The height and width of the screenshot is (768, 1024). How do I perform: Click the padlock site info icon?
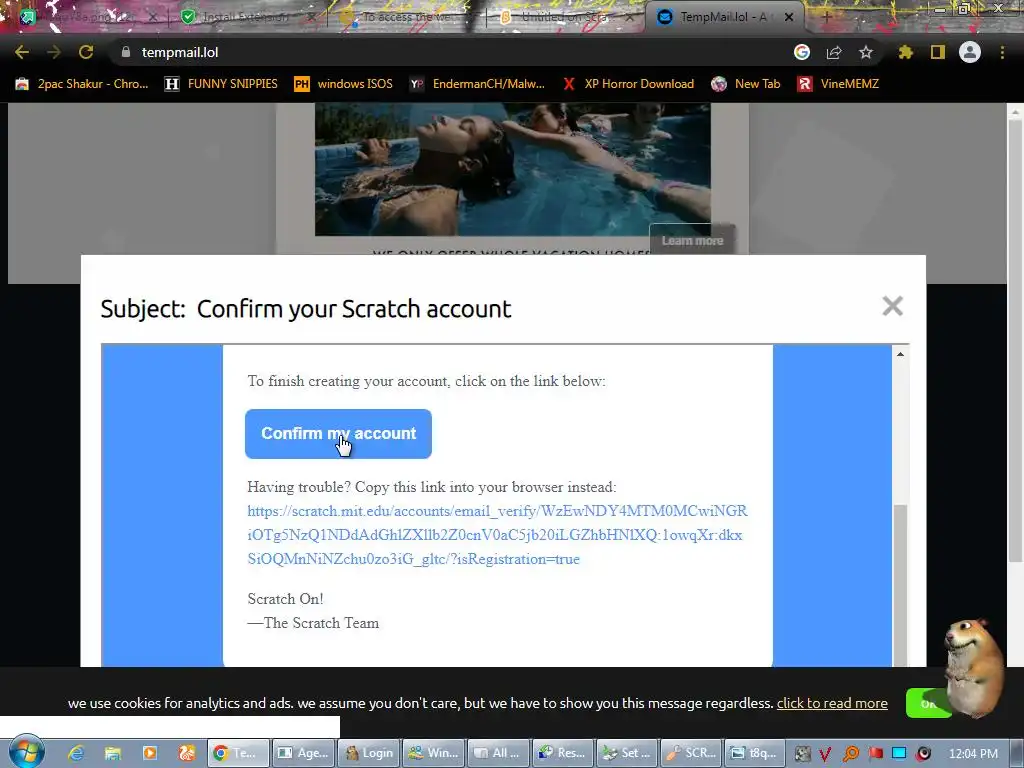(126, 52)
